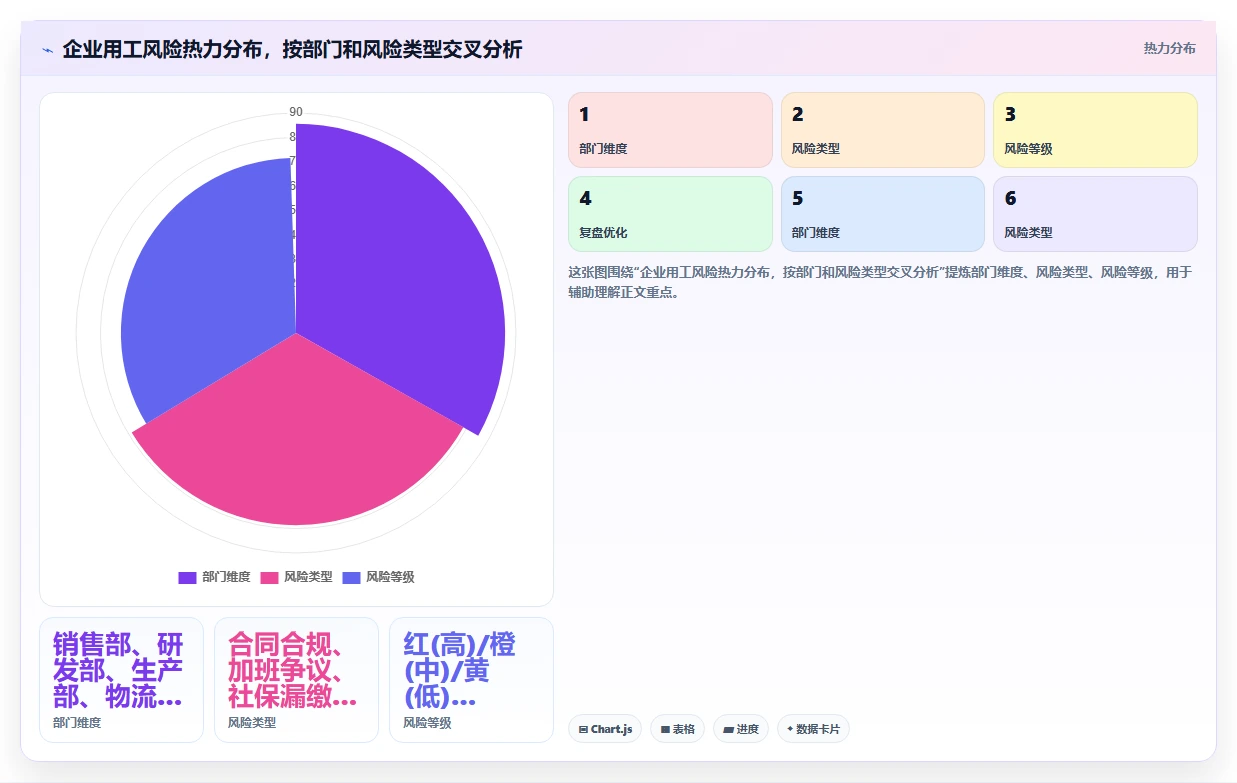1237x783 pixels.
Task: Open card 6 labeled 风险类型
Action: point(1095,214)
